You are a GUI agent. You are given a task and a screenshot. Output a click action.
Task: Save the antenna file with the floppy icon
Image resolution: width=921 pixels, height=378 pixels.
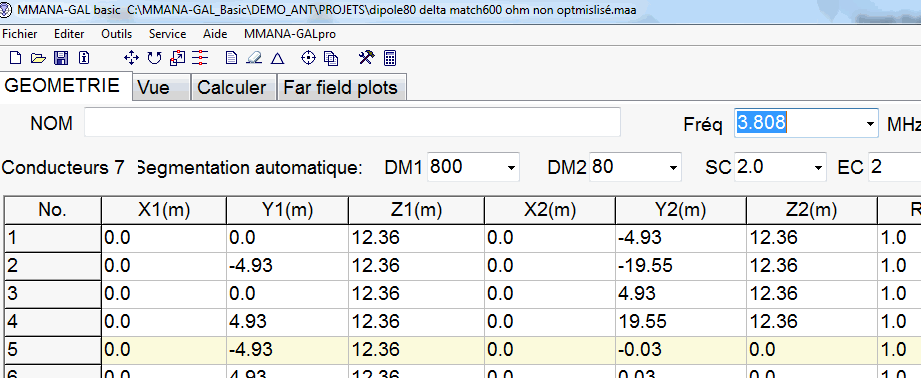point(61,58)
